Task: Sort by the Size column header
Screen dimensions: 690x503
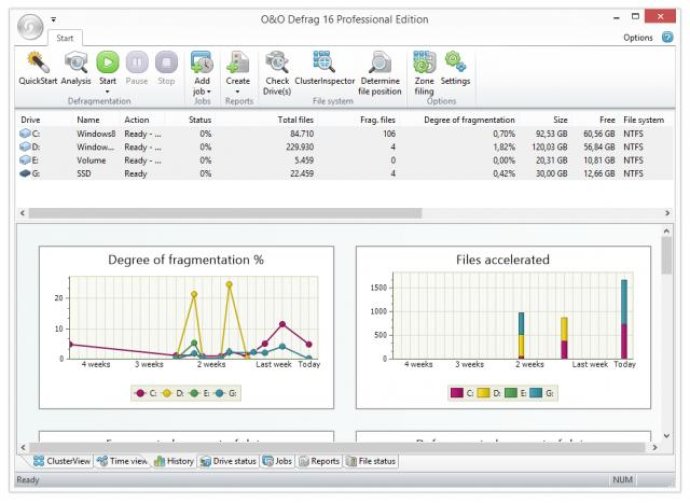Action: 560,120
